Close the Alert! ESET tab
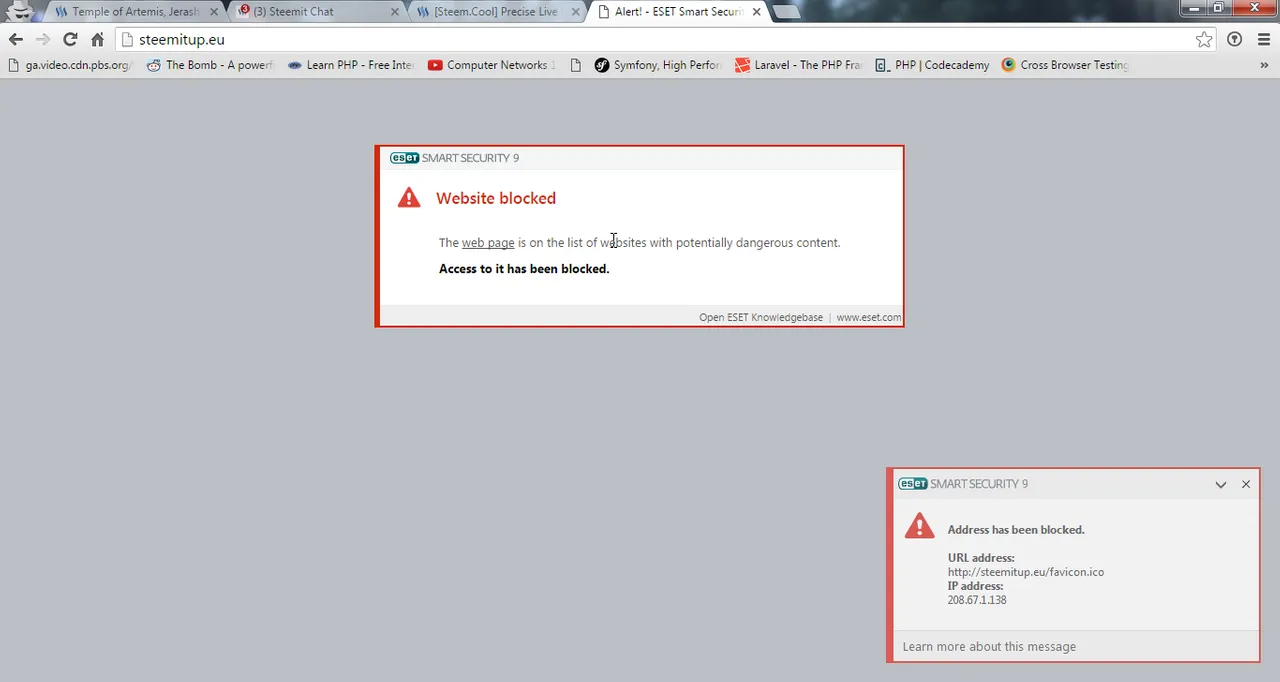1280x682 pixels. coord(756,12)
